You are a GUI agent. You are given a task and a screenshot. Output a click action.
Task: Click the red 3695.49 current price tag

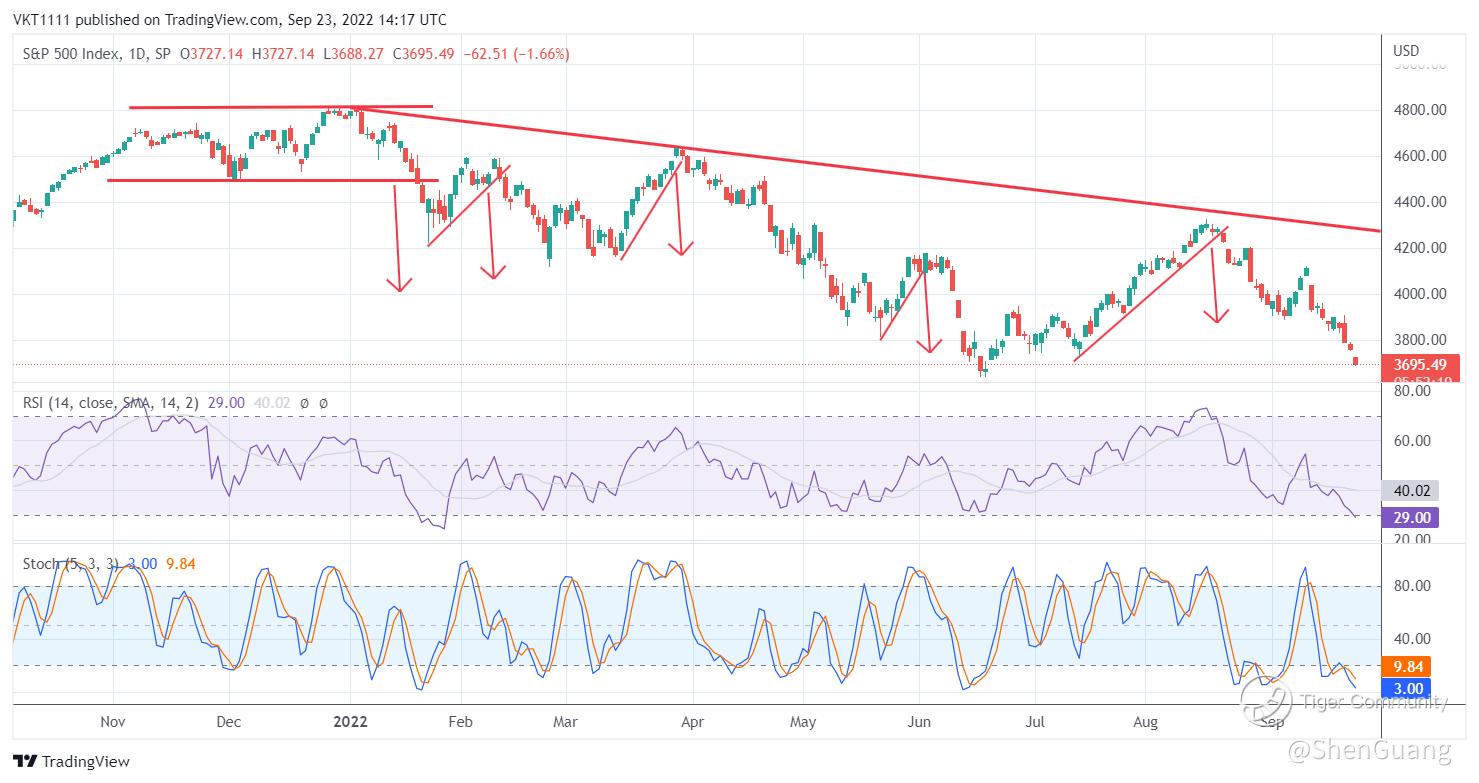(x=1421, y=365)
